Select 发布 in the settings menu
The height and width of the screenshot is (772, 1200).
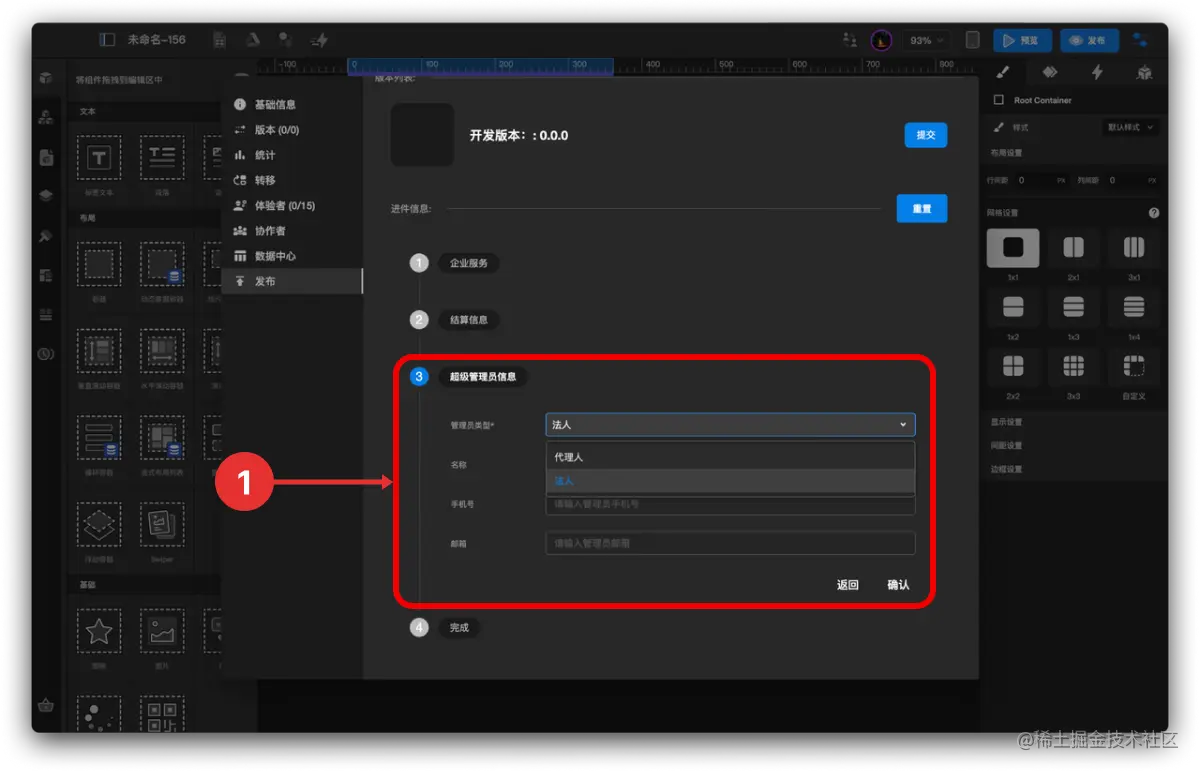292,281
